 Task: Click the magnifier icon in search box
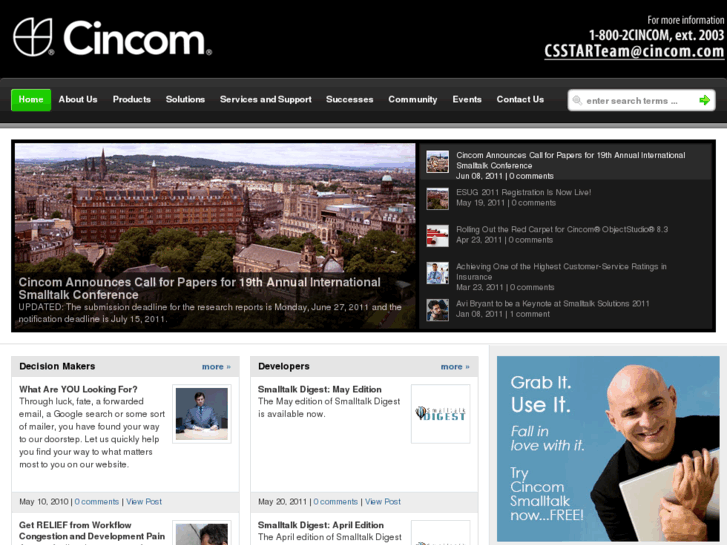pyautogui.click(x=577, y=100)
